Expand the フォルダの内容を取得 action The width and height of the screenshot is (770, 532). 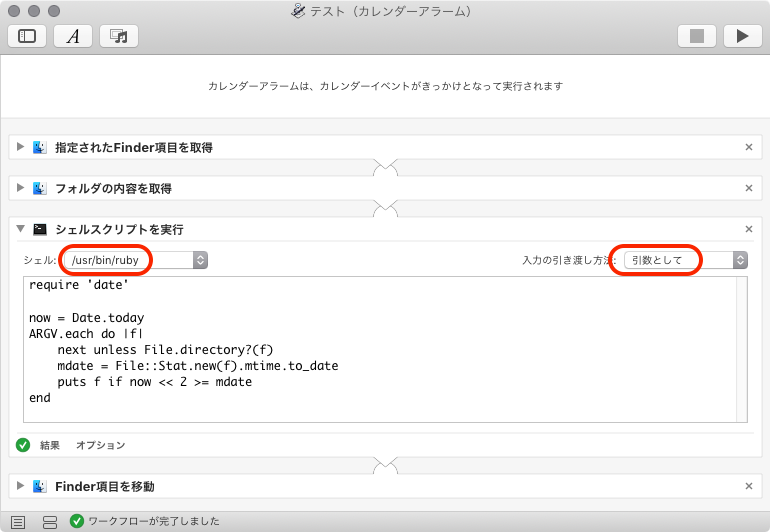pyautogui.click(x=20, y=188)
